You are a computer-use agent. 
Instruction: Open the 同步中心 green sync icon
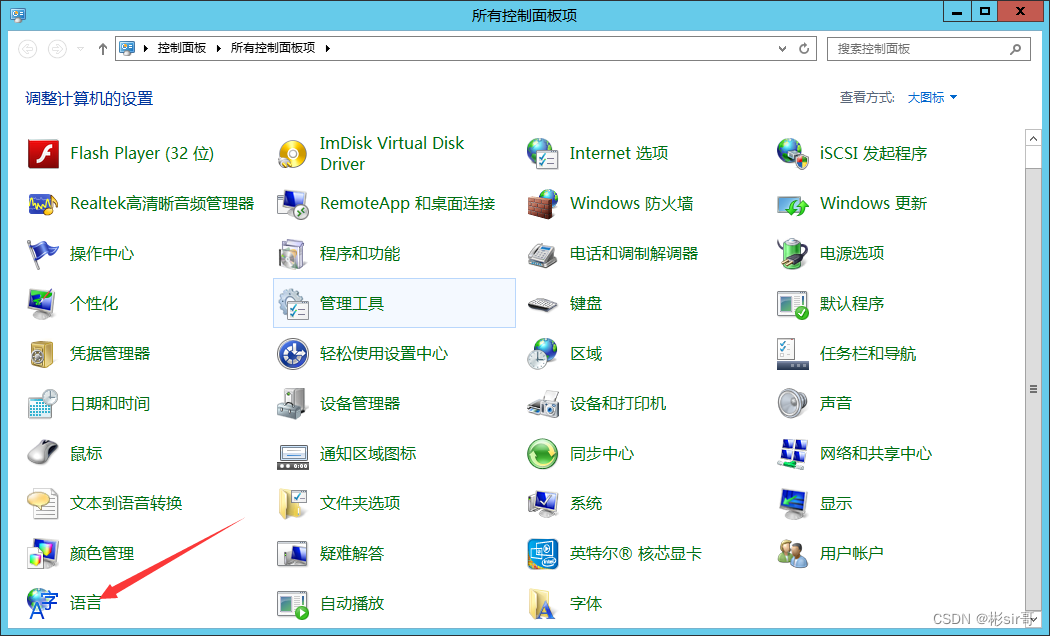point(542,453)
